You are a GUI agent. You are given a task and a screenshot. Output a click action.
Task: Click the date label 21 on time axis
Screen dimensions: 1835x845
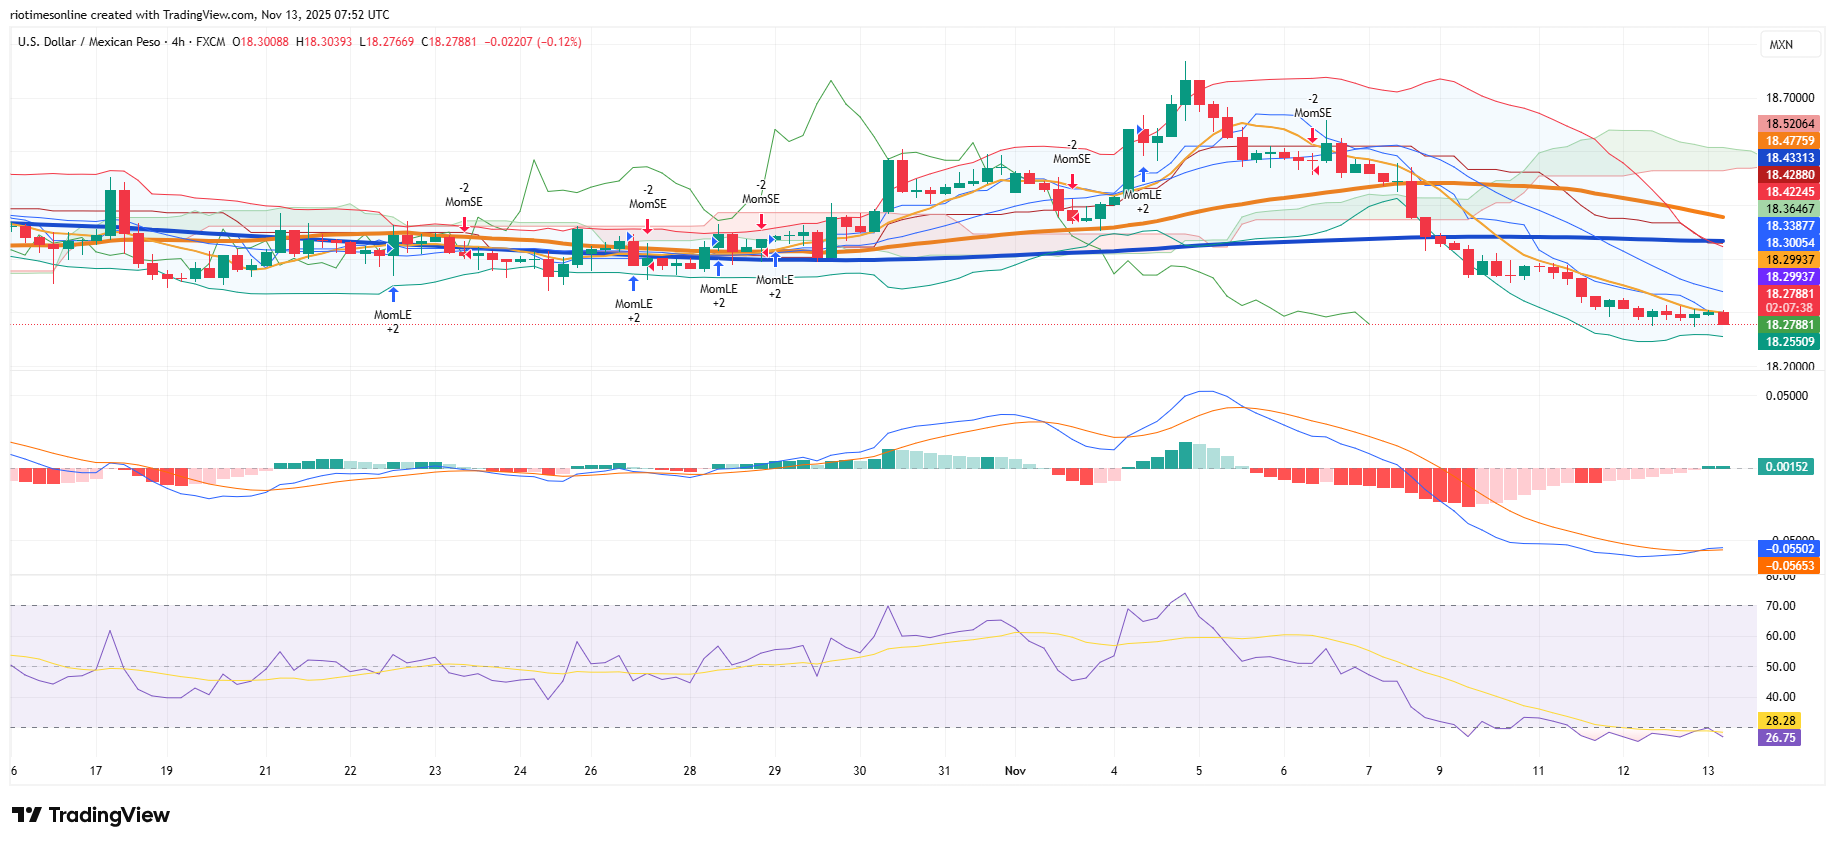pos(265,771)
